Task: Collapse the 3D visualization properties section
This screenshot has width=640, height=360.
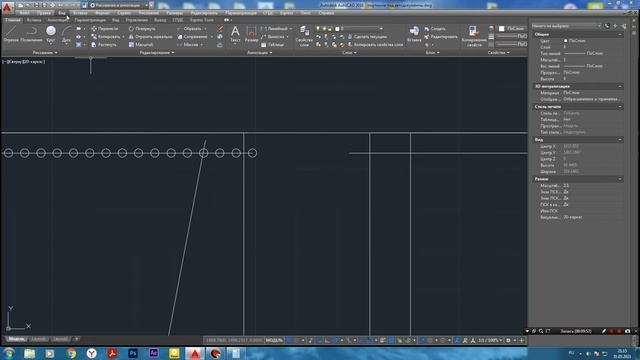Action: tap(620, 87)
